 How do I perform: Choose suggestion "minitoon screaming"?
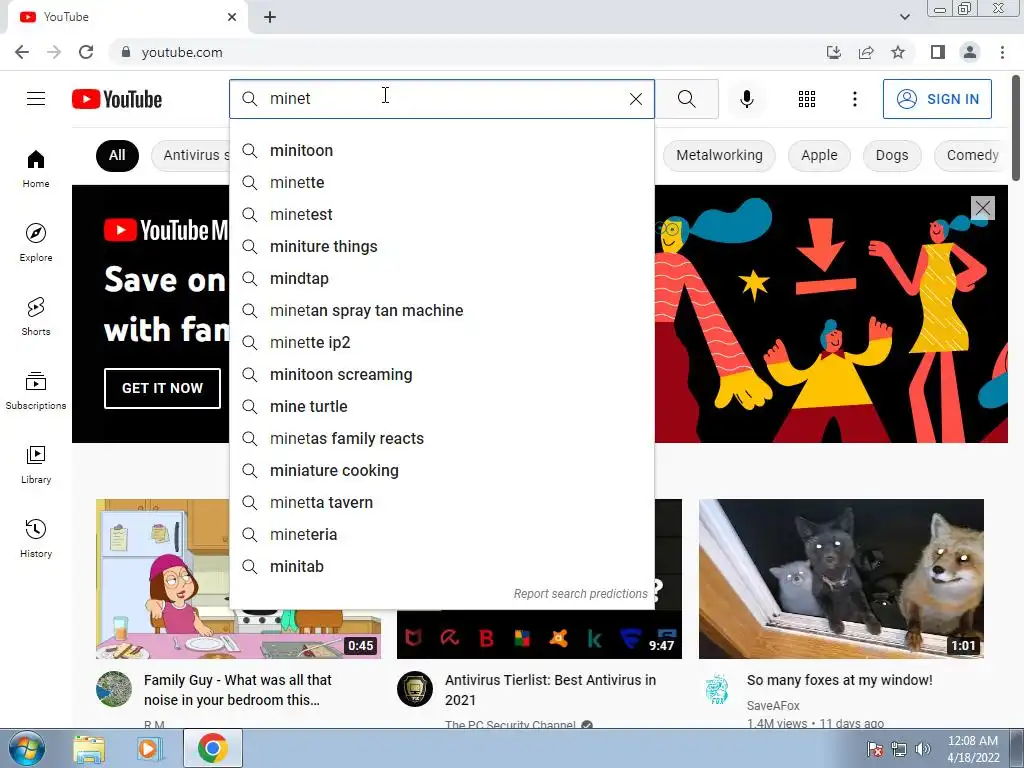[441, 374]
